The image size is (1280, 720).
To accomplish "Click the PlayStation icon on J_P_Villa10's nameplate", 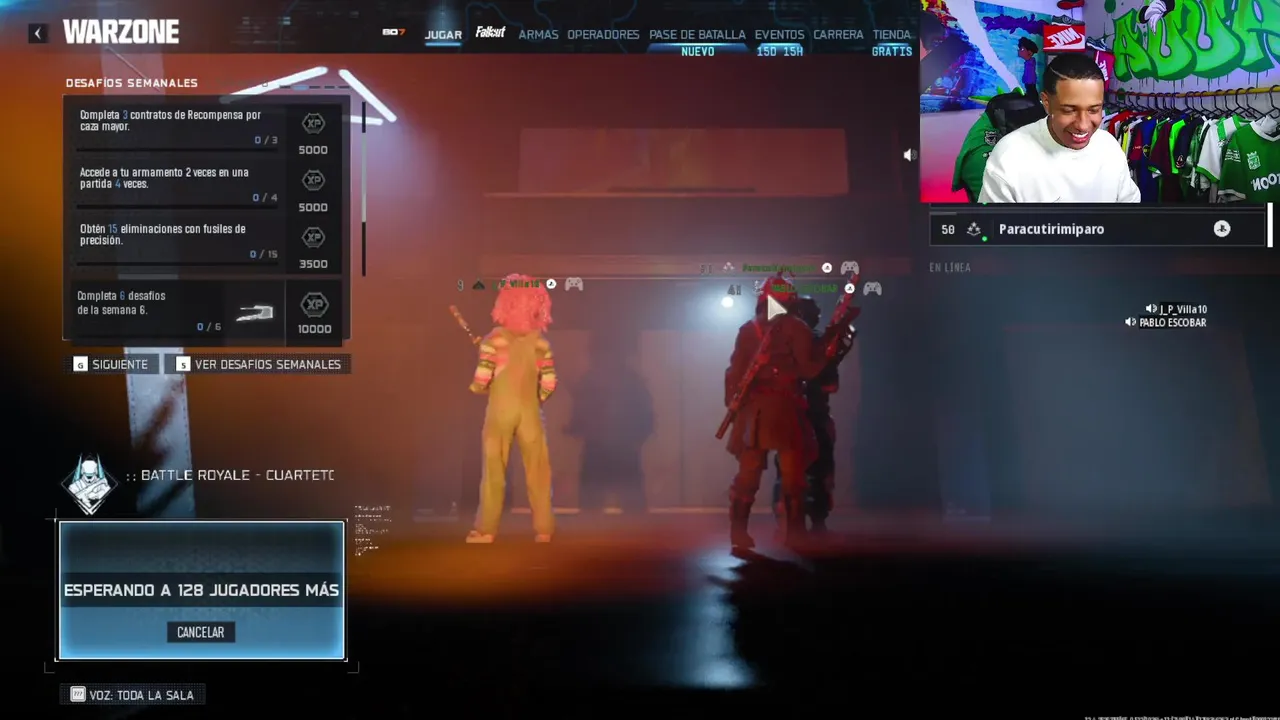I will tap(551, 285).
